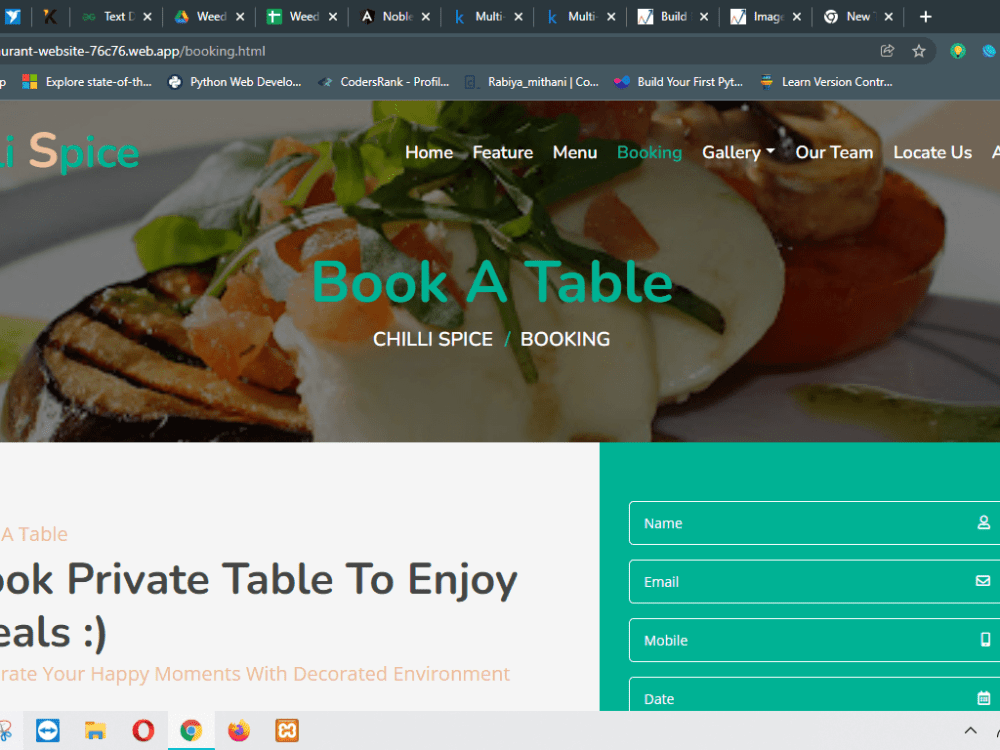Screen dimensions: 1000x750
Task: Open Menu page in navigation
Action: (x=575, y=152)
